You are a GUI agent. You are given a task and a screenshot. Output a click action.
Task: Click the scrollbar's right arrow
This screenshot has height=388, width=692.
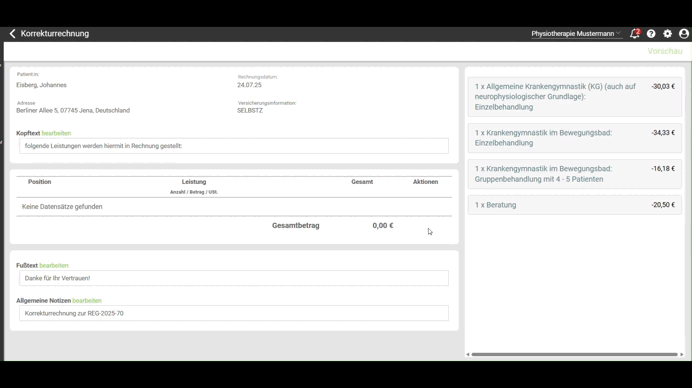pos(681,354)
